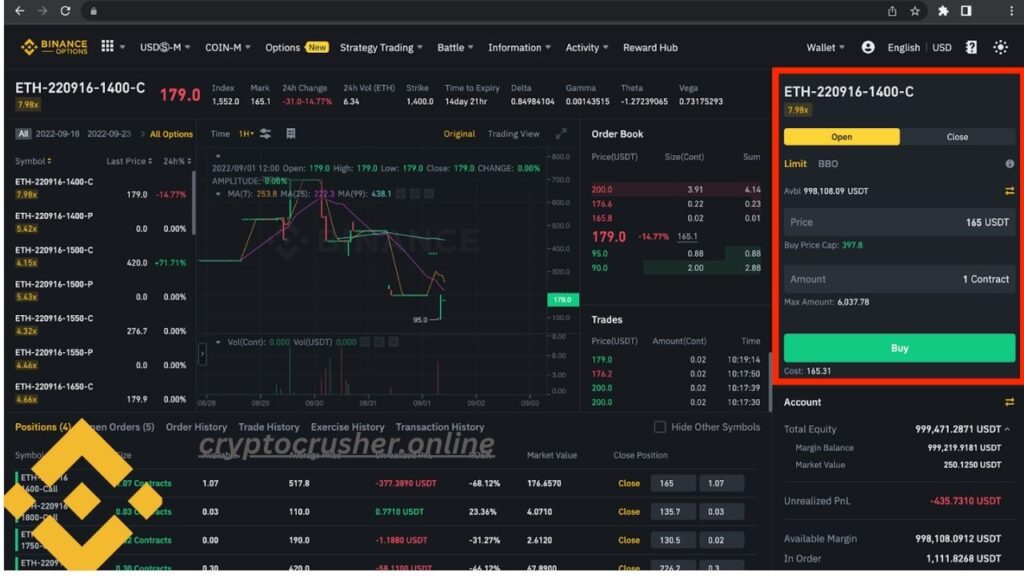This screenshot has width=1024, height=576.
Task: Expand Activity dropdown menu
Action: 586,48
